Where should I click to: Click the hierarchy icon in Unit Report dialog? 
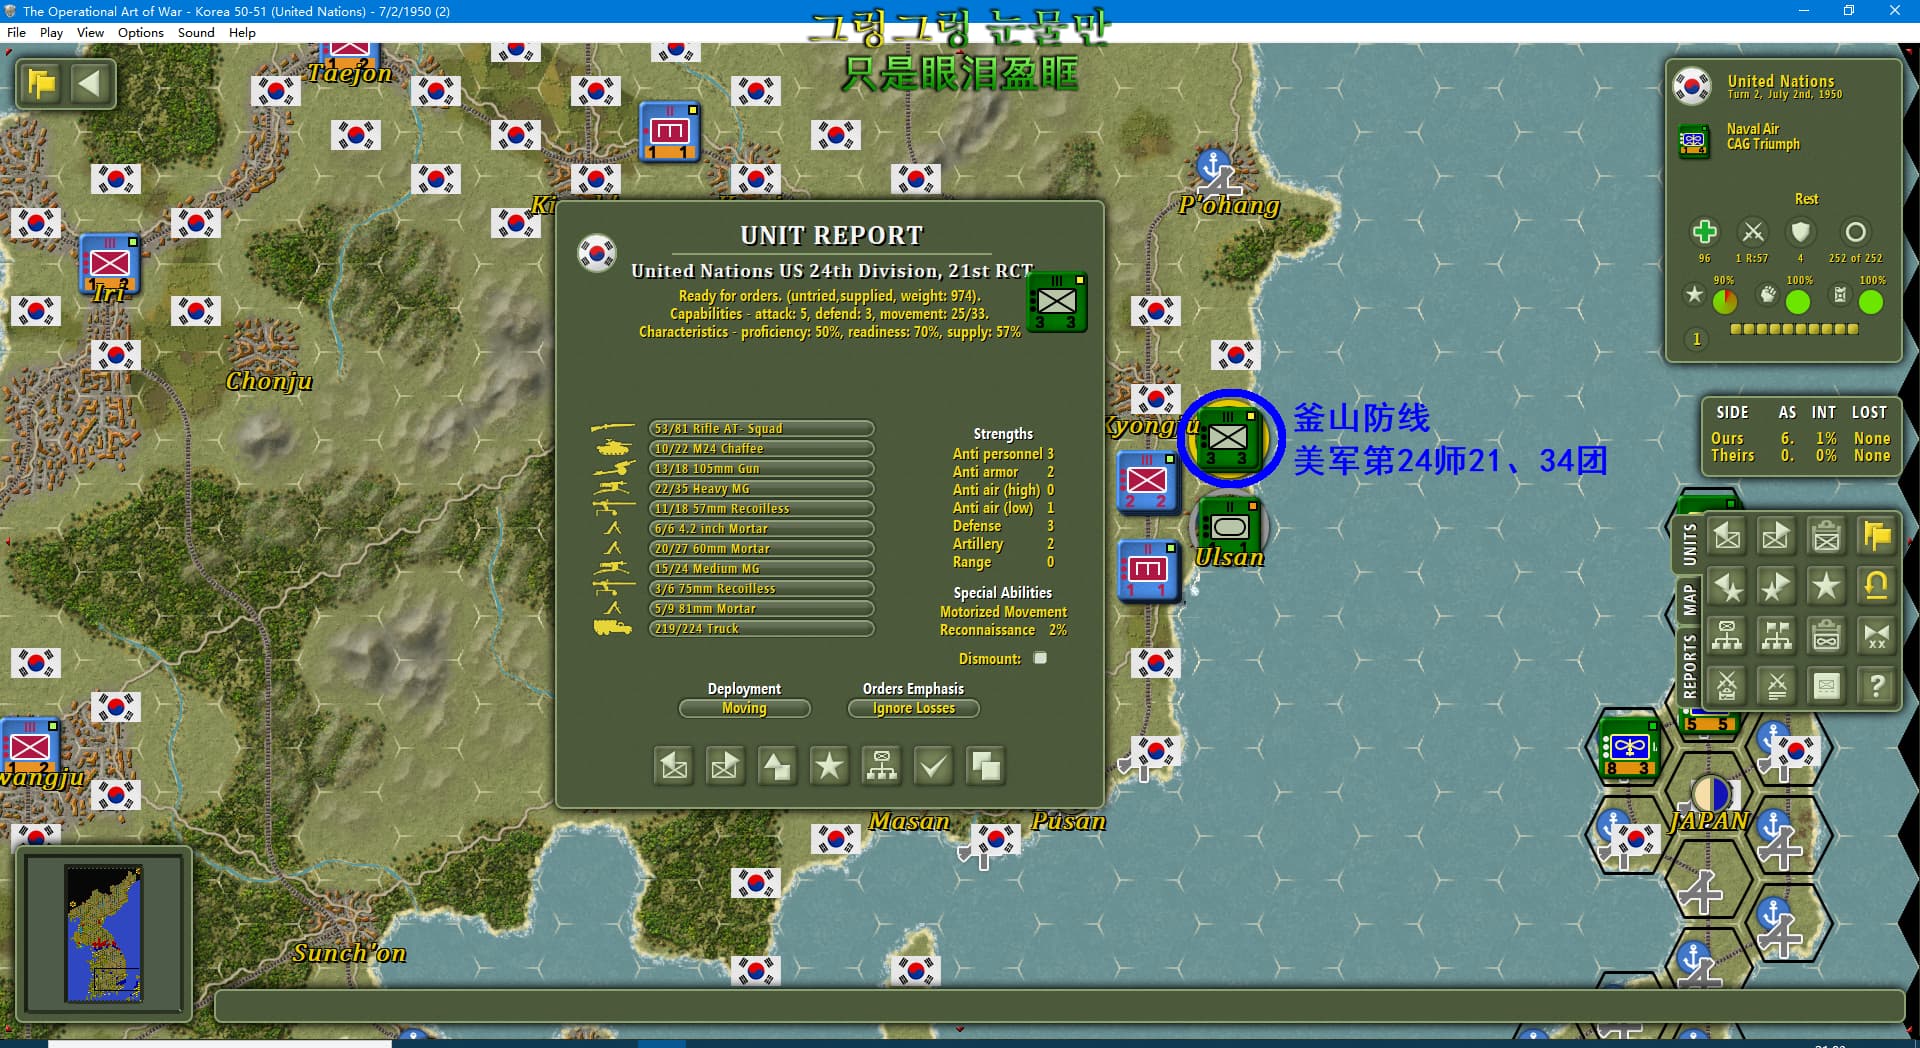[881, 767]
